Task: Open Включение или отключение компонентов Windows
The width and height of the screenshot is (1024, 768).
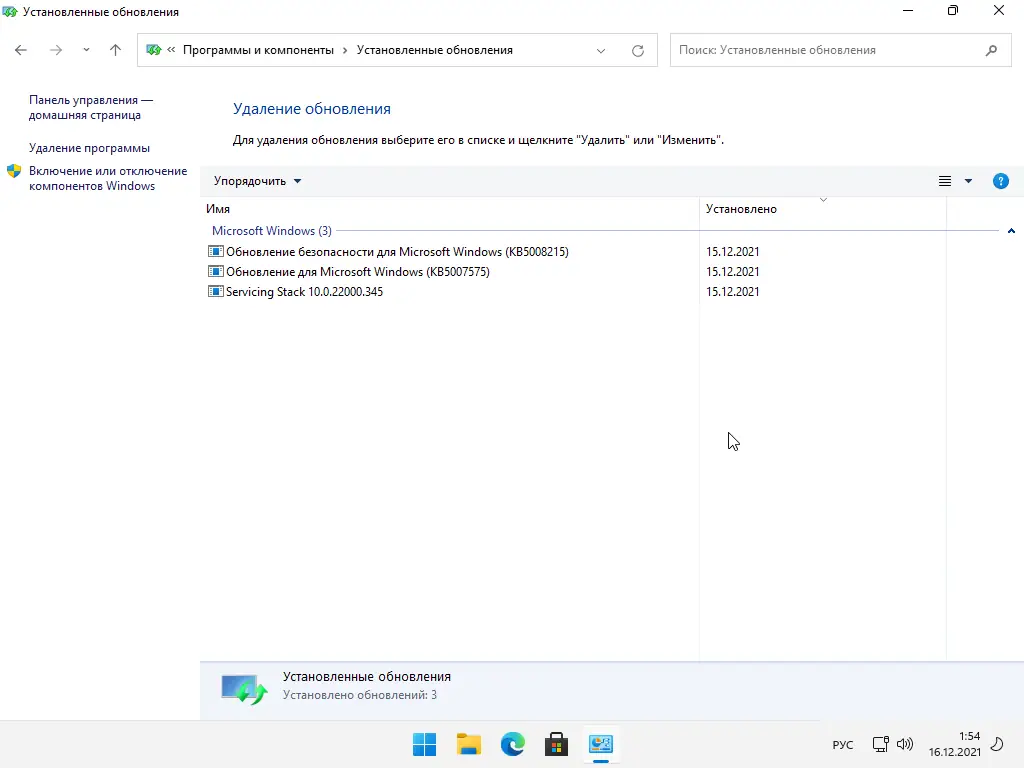Action: [x=108, y=178]
